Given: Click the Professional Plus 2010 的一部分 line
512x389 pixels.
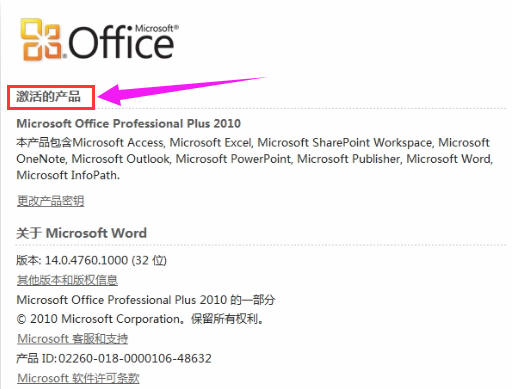Looking at the screenshot, I should tap(146, 300).
